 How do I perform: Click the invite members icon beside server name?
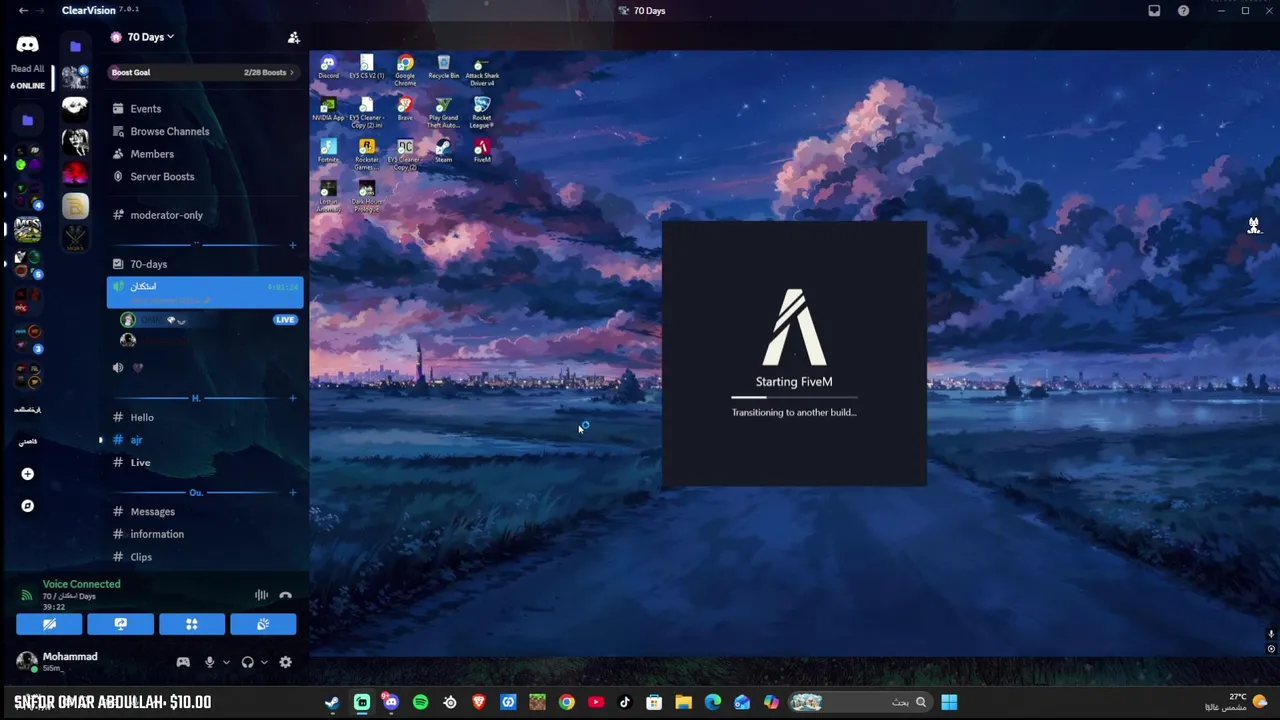(293, 37)
